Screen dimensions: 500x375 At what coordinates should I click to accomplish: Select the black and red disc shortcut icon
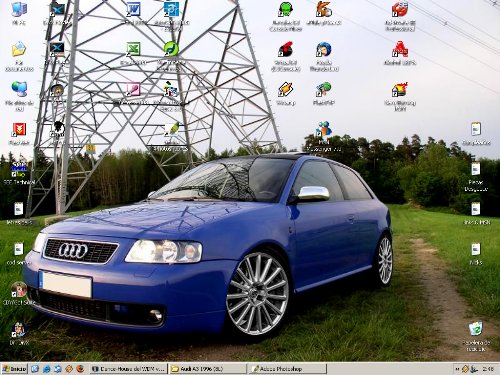pos(285,49)
